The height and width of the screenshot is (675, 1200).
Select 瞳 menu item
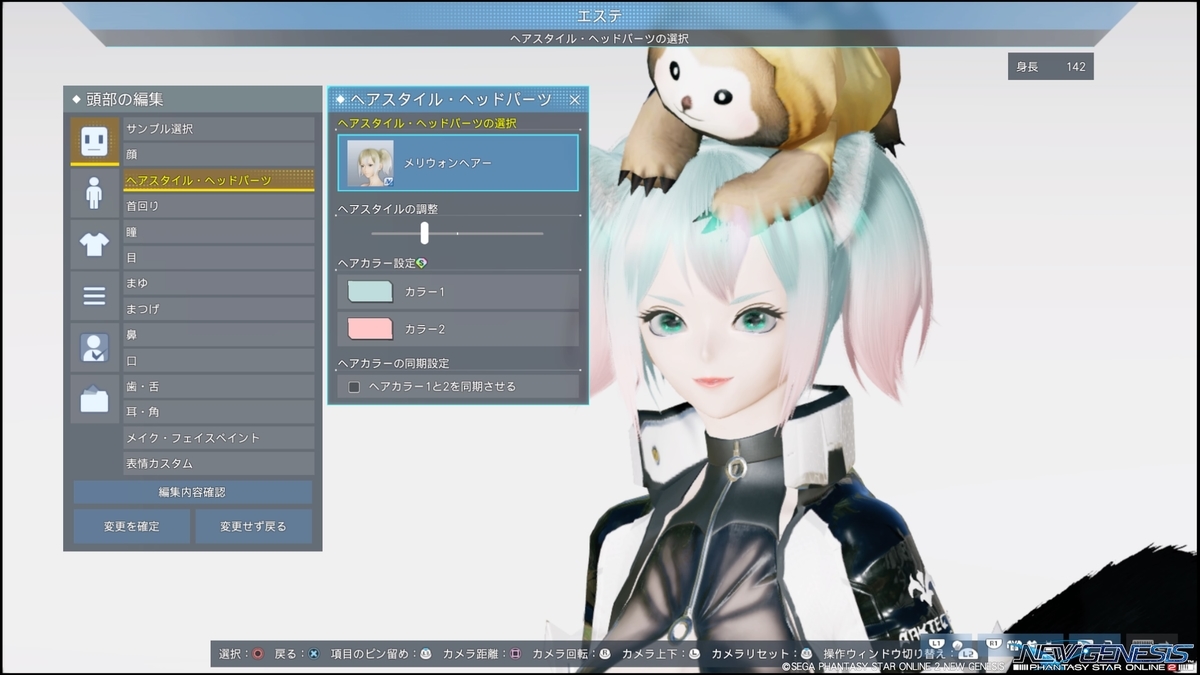click(x=219, y=232)
